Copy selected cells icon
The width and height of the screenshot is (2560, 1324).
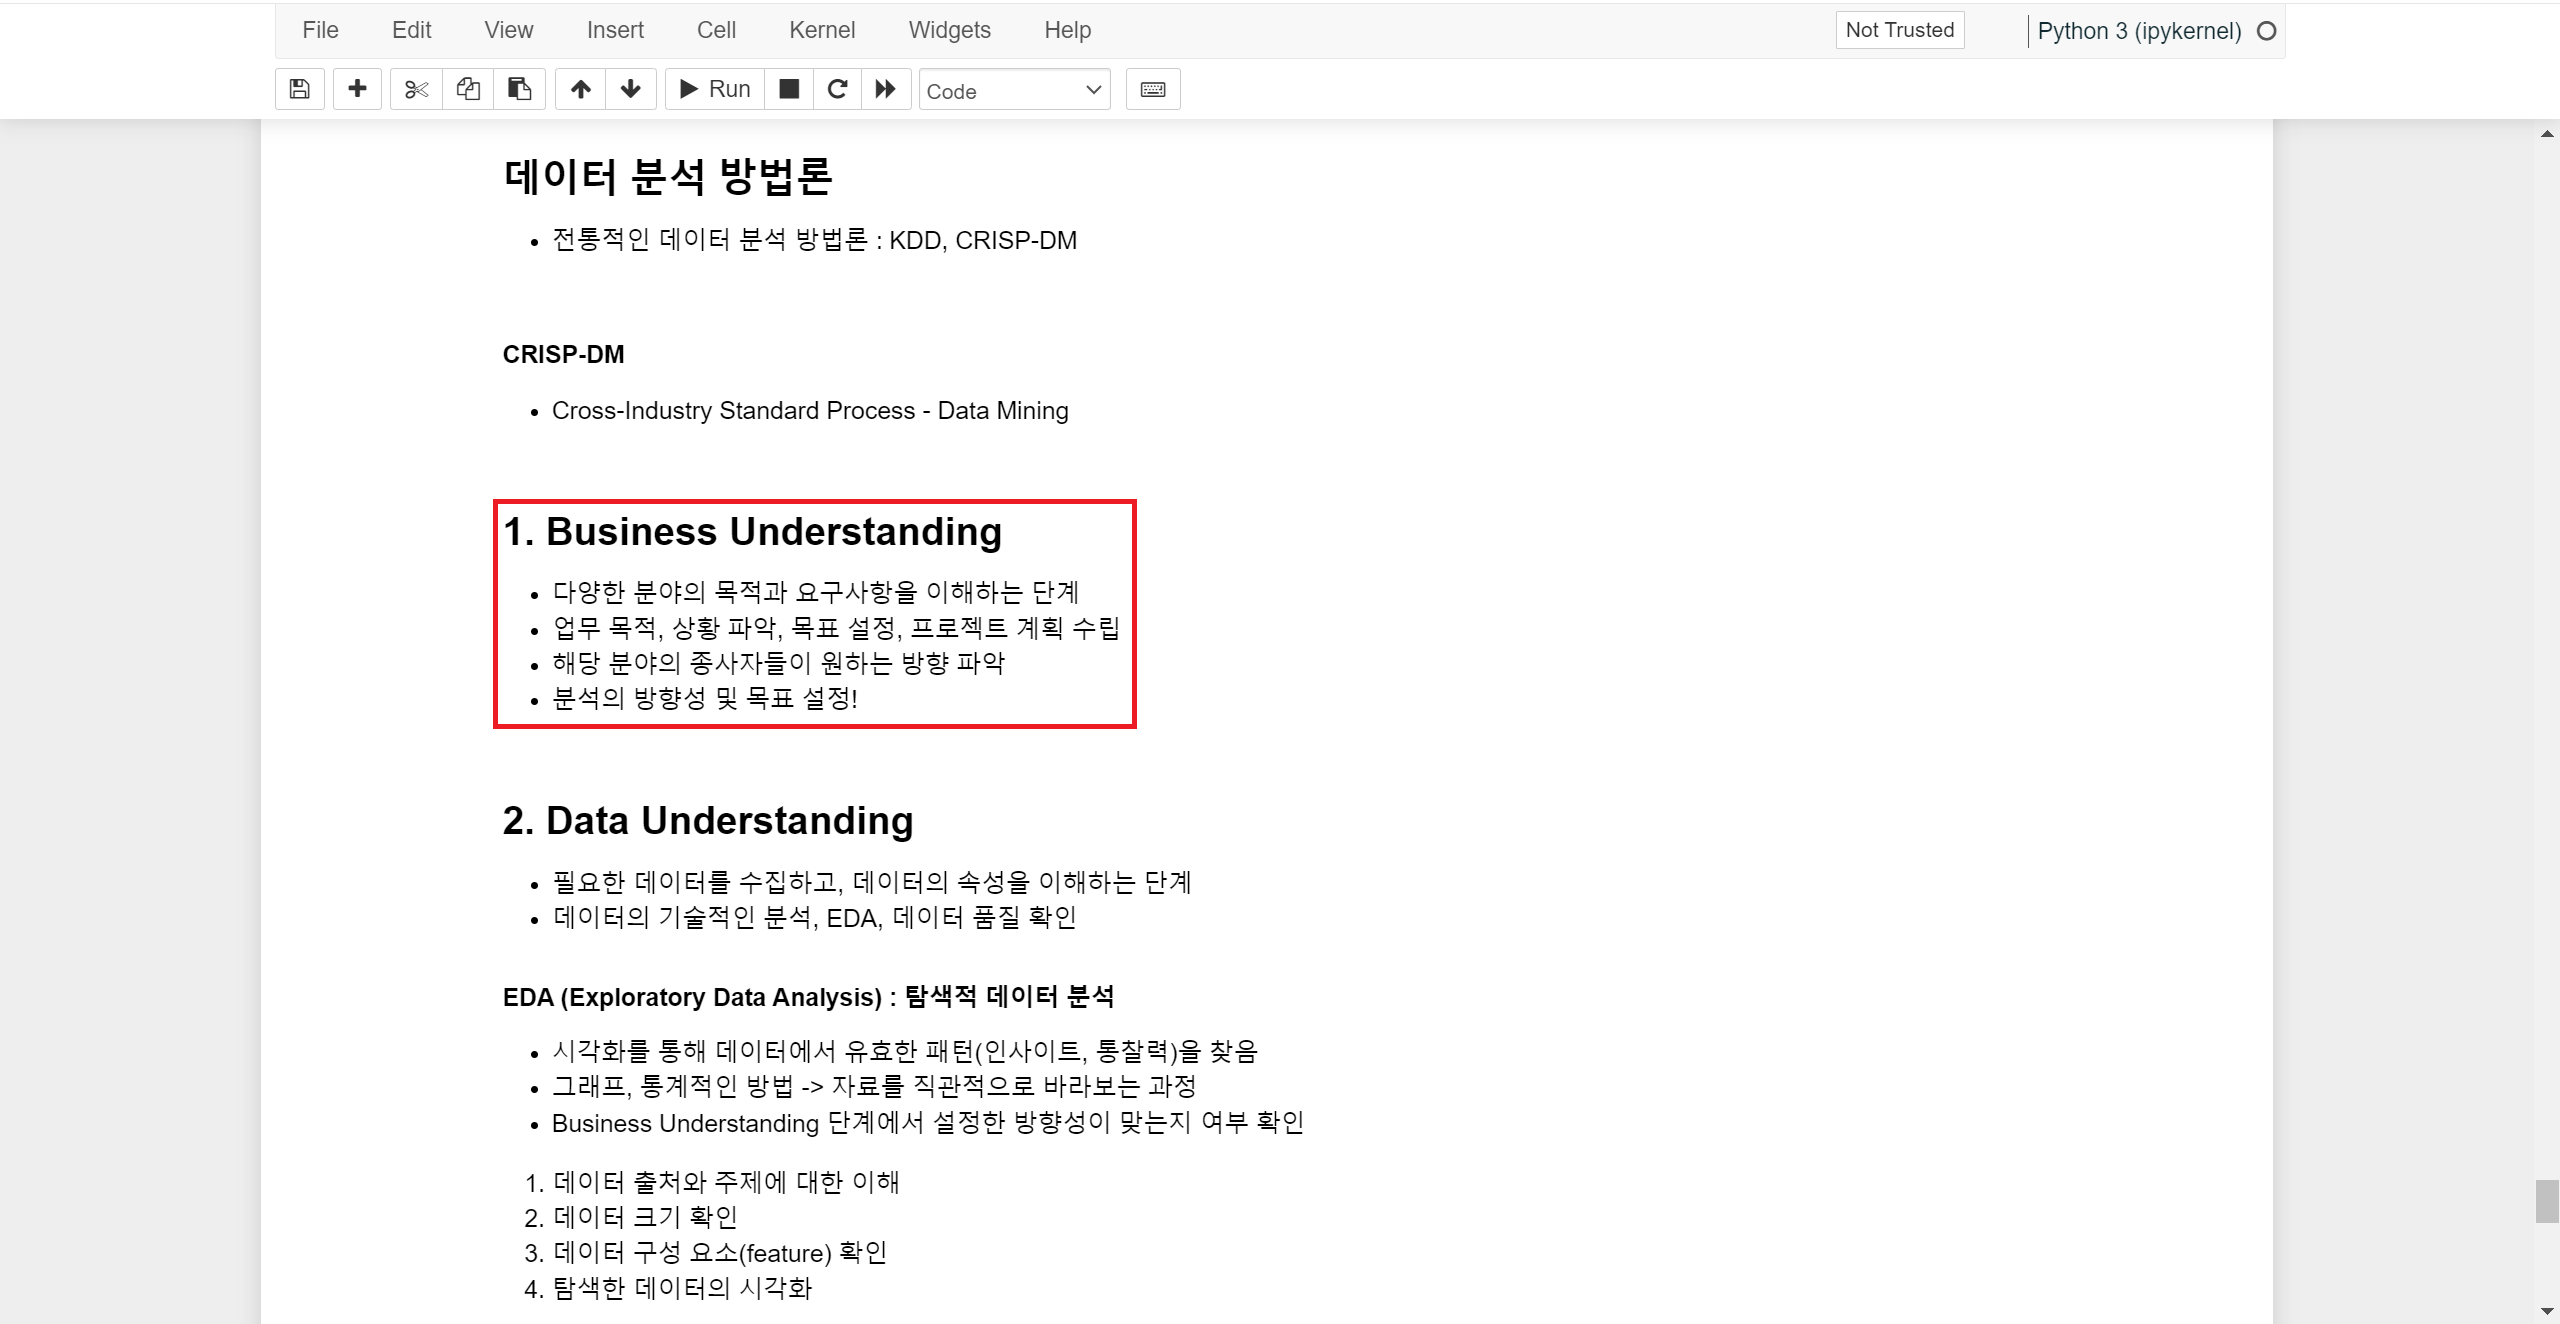[x=468, y=89]
